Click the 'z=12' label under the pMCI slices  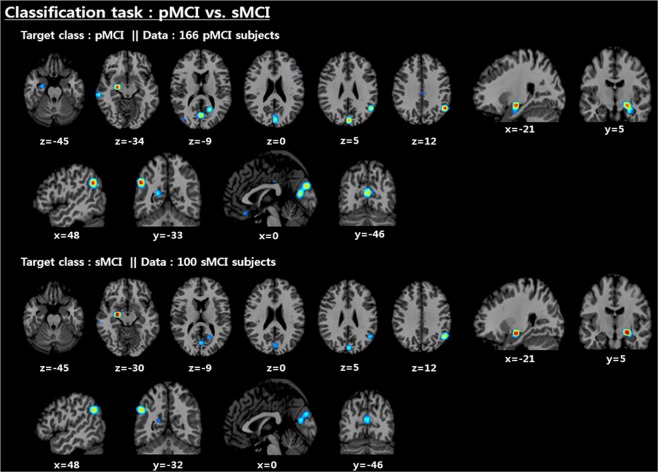[x=424, y=141]
